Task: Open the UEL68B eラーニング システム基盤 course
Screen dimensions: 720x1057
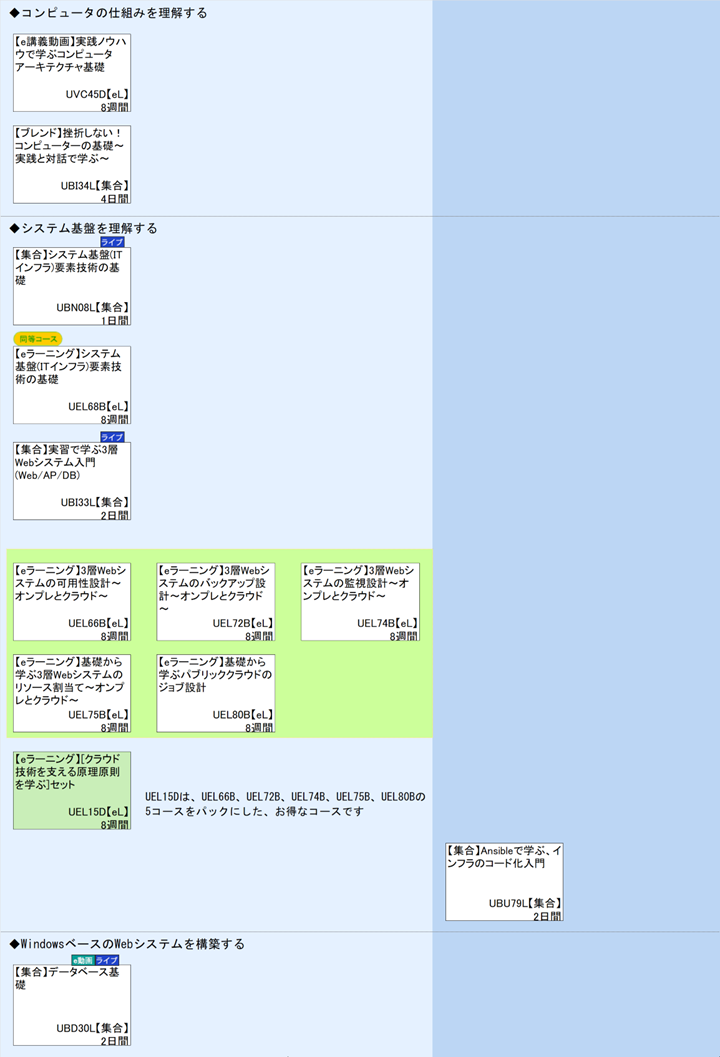Action: pyautogui.click(x=72, y=385)
